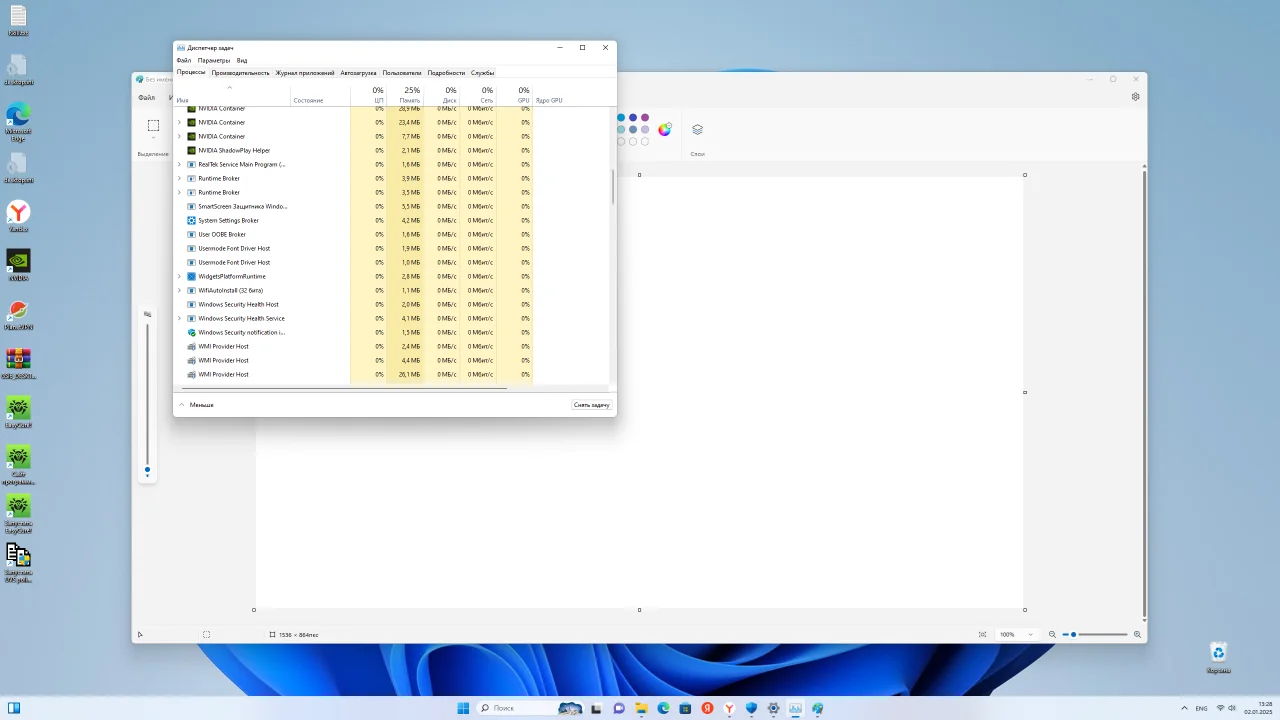The width and height of the screenshot is (1280, 720).
Task: Sort by the ЦП column header
Action: [368, 95]
